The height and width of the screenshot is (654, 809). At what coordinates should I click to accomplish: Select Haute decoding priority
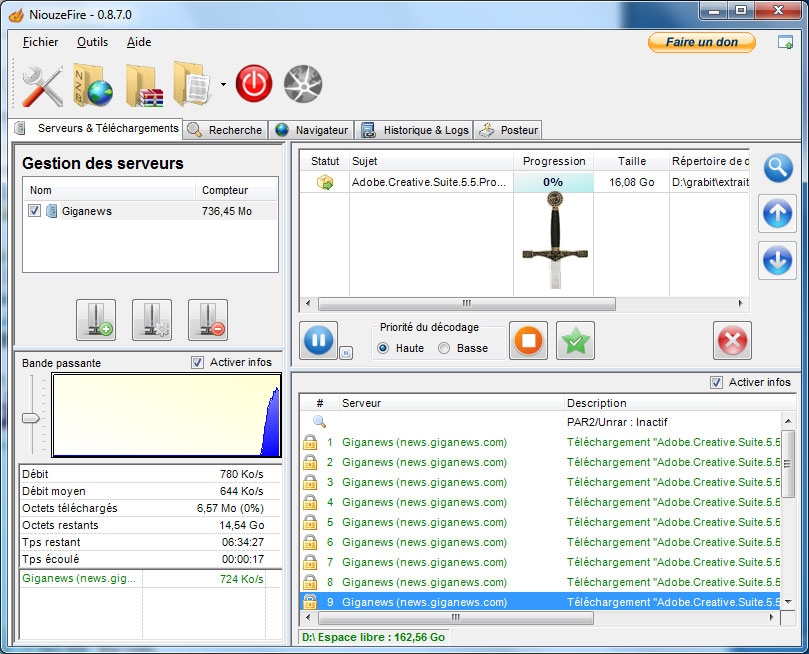(383, 348)
